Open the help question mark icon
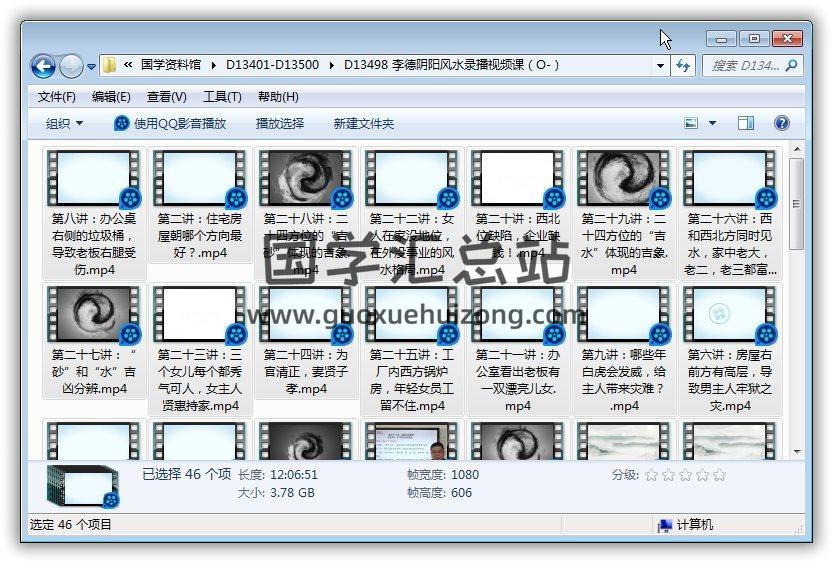Screen dimensions: 833x563 (x=781, y=123)
